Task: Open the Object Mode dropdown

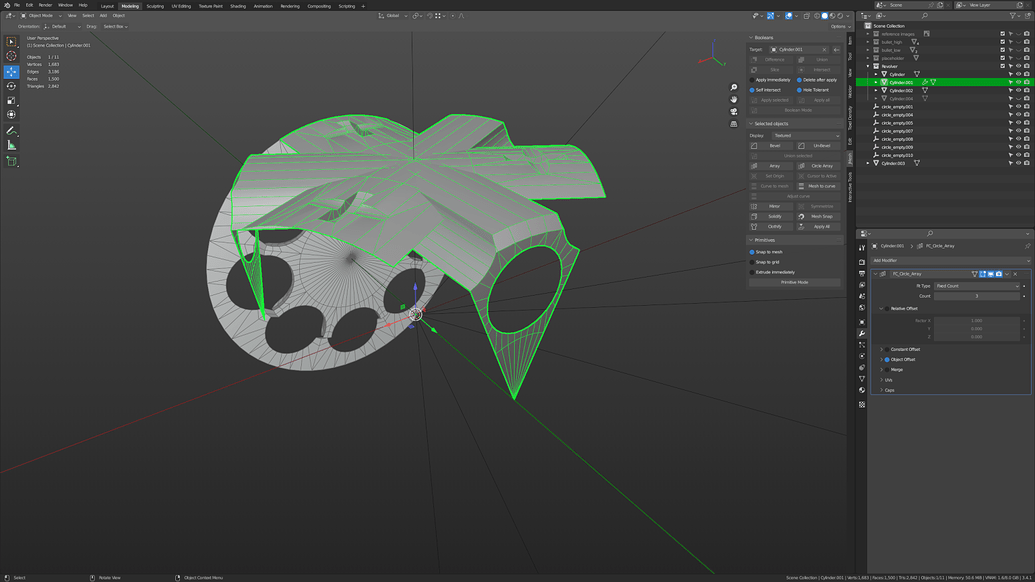Action: point(41,16)
